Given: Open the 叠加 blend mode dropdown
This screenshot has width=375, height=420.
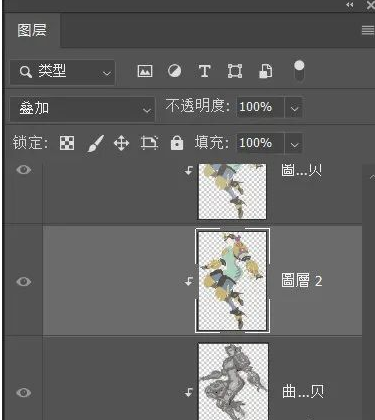Looking at the screenshot, I should point(82,109).
